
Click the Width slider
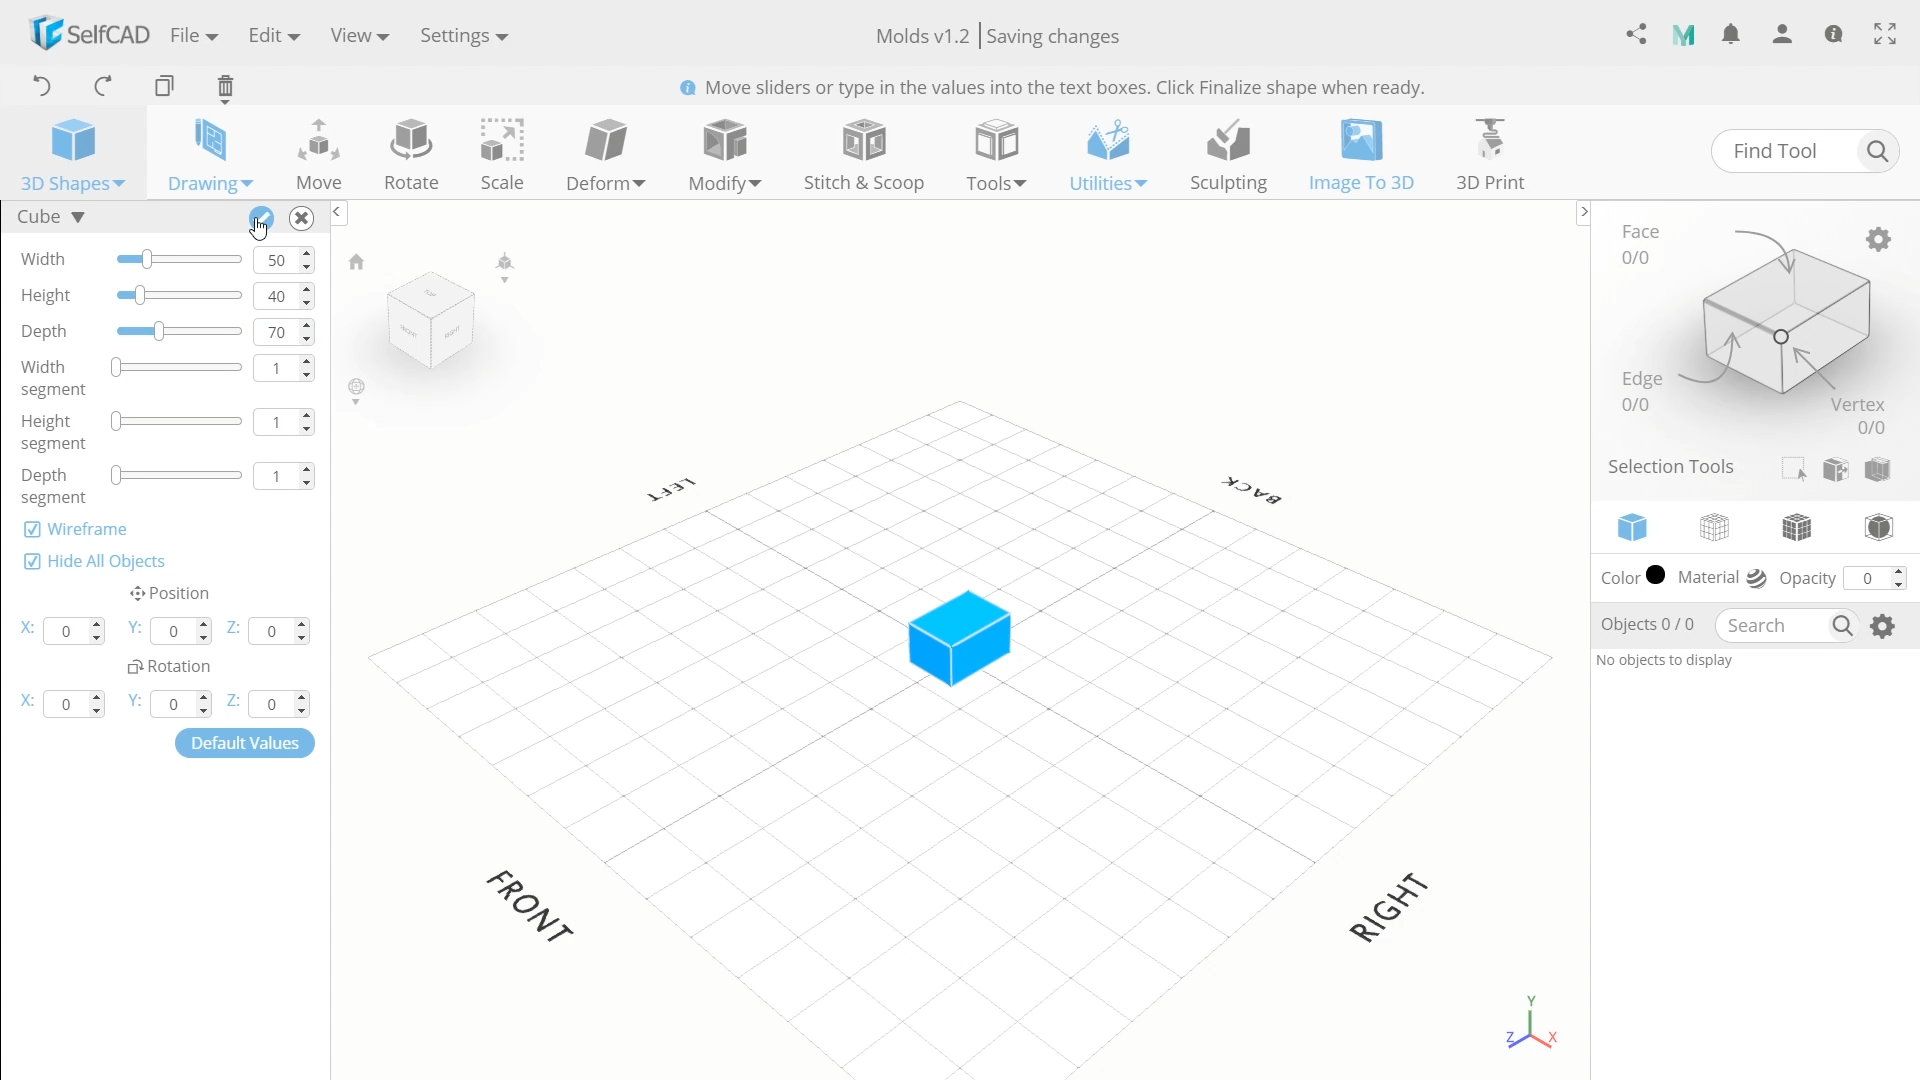point(179,260)
